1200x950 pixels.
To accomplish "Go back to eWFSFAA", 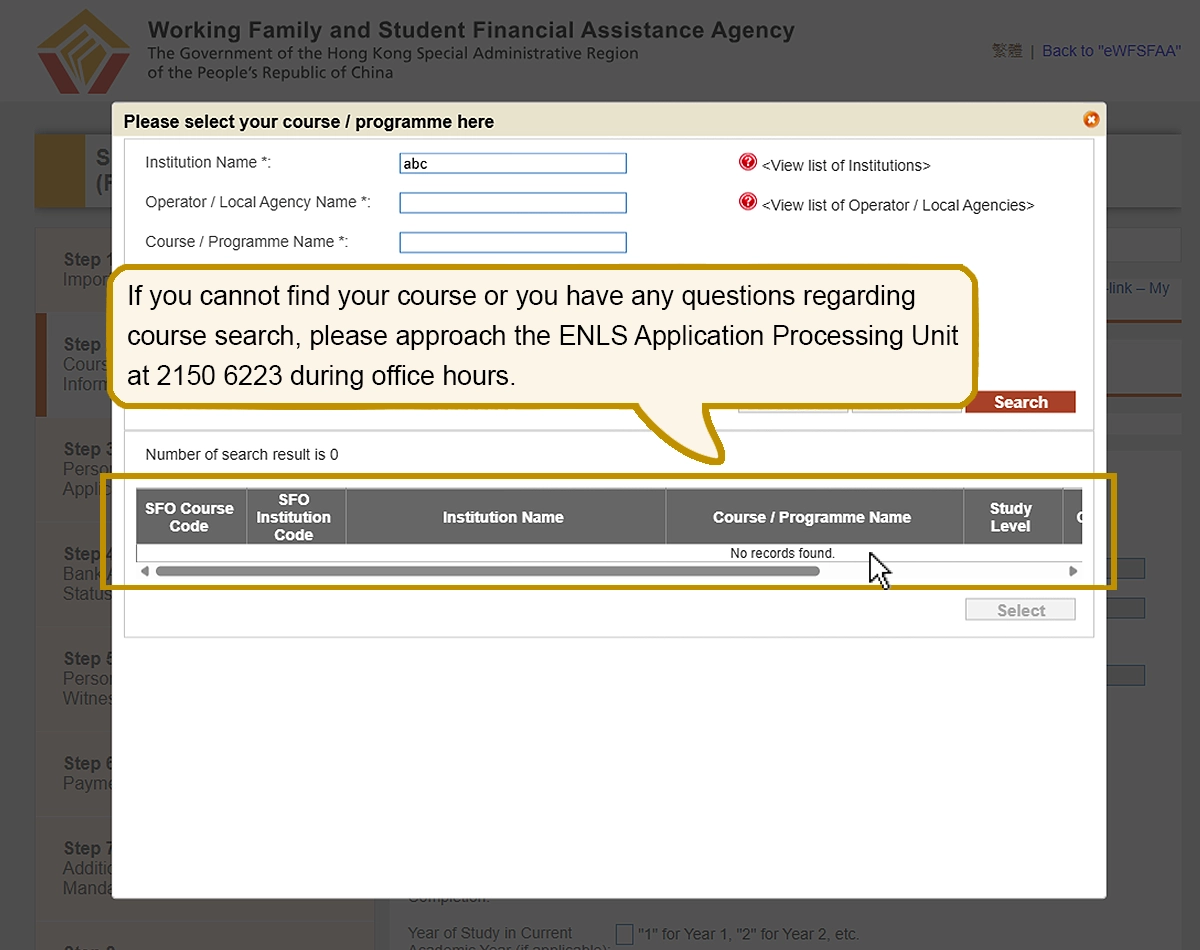I will pyautogui.click(x=1111, y=51).
